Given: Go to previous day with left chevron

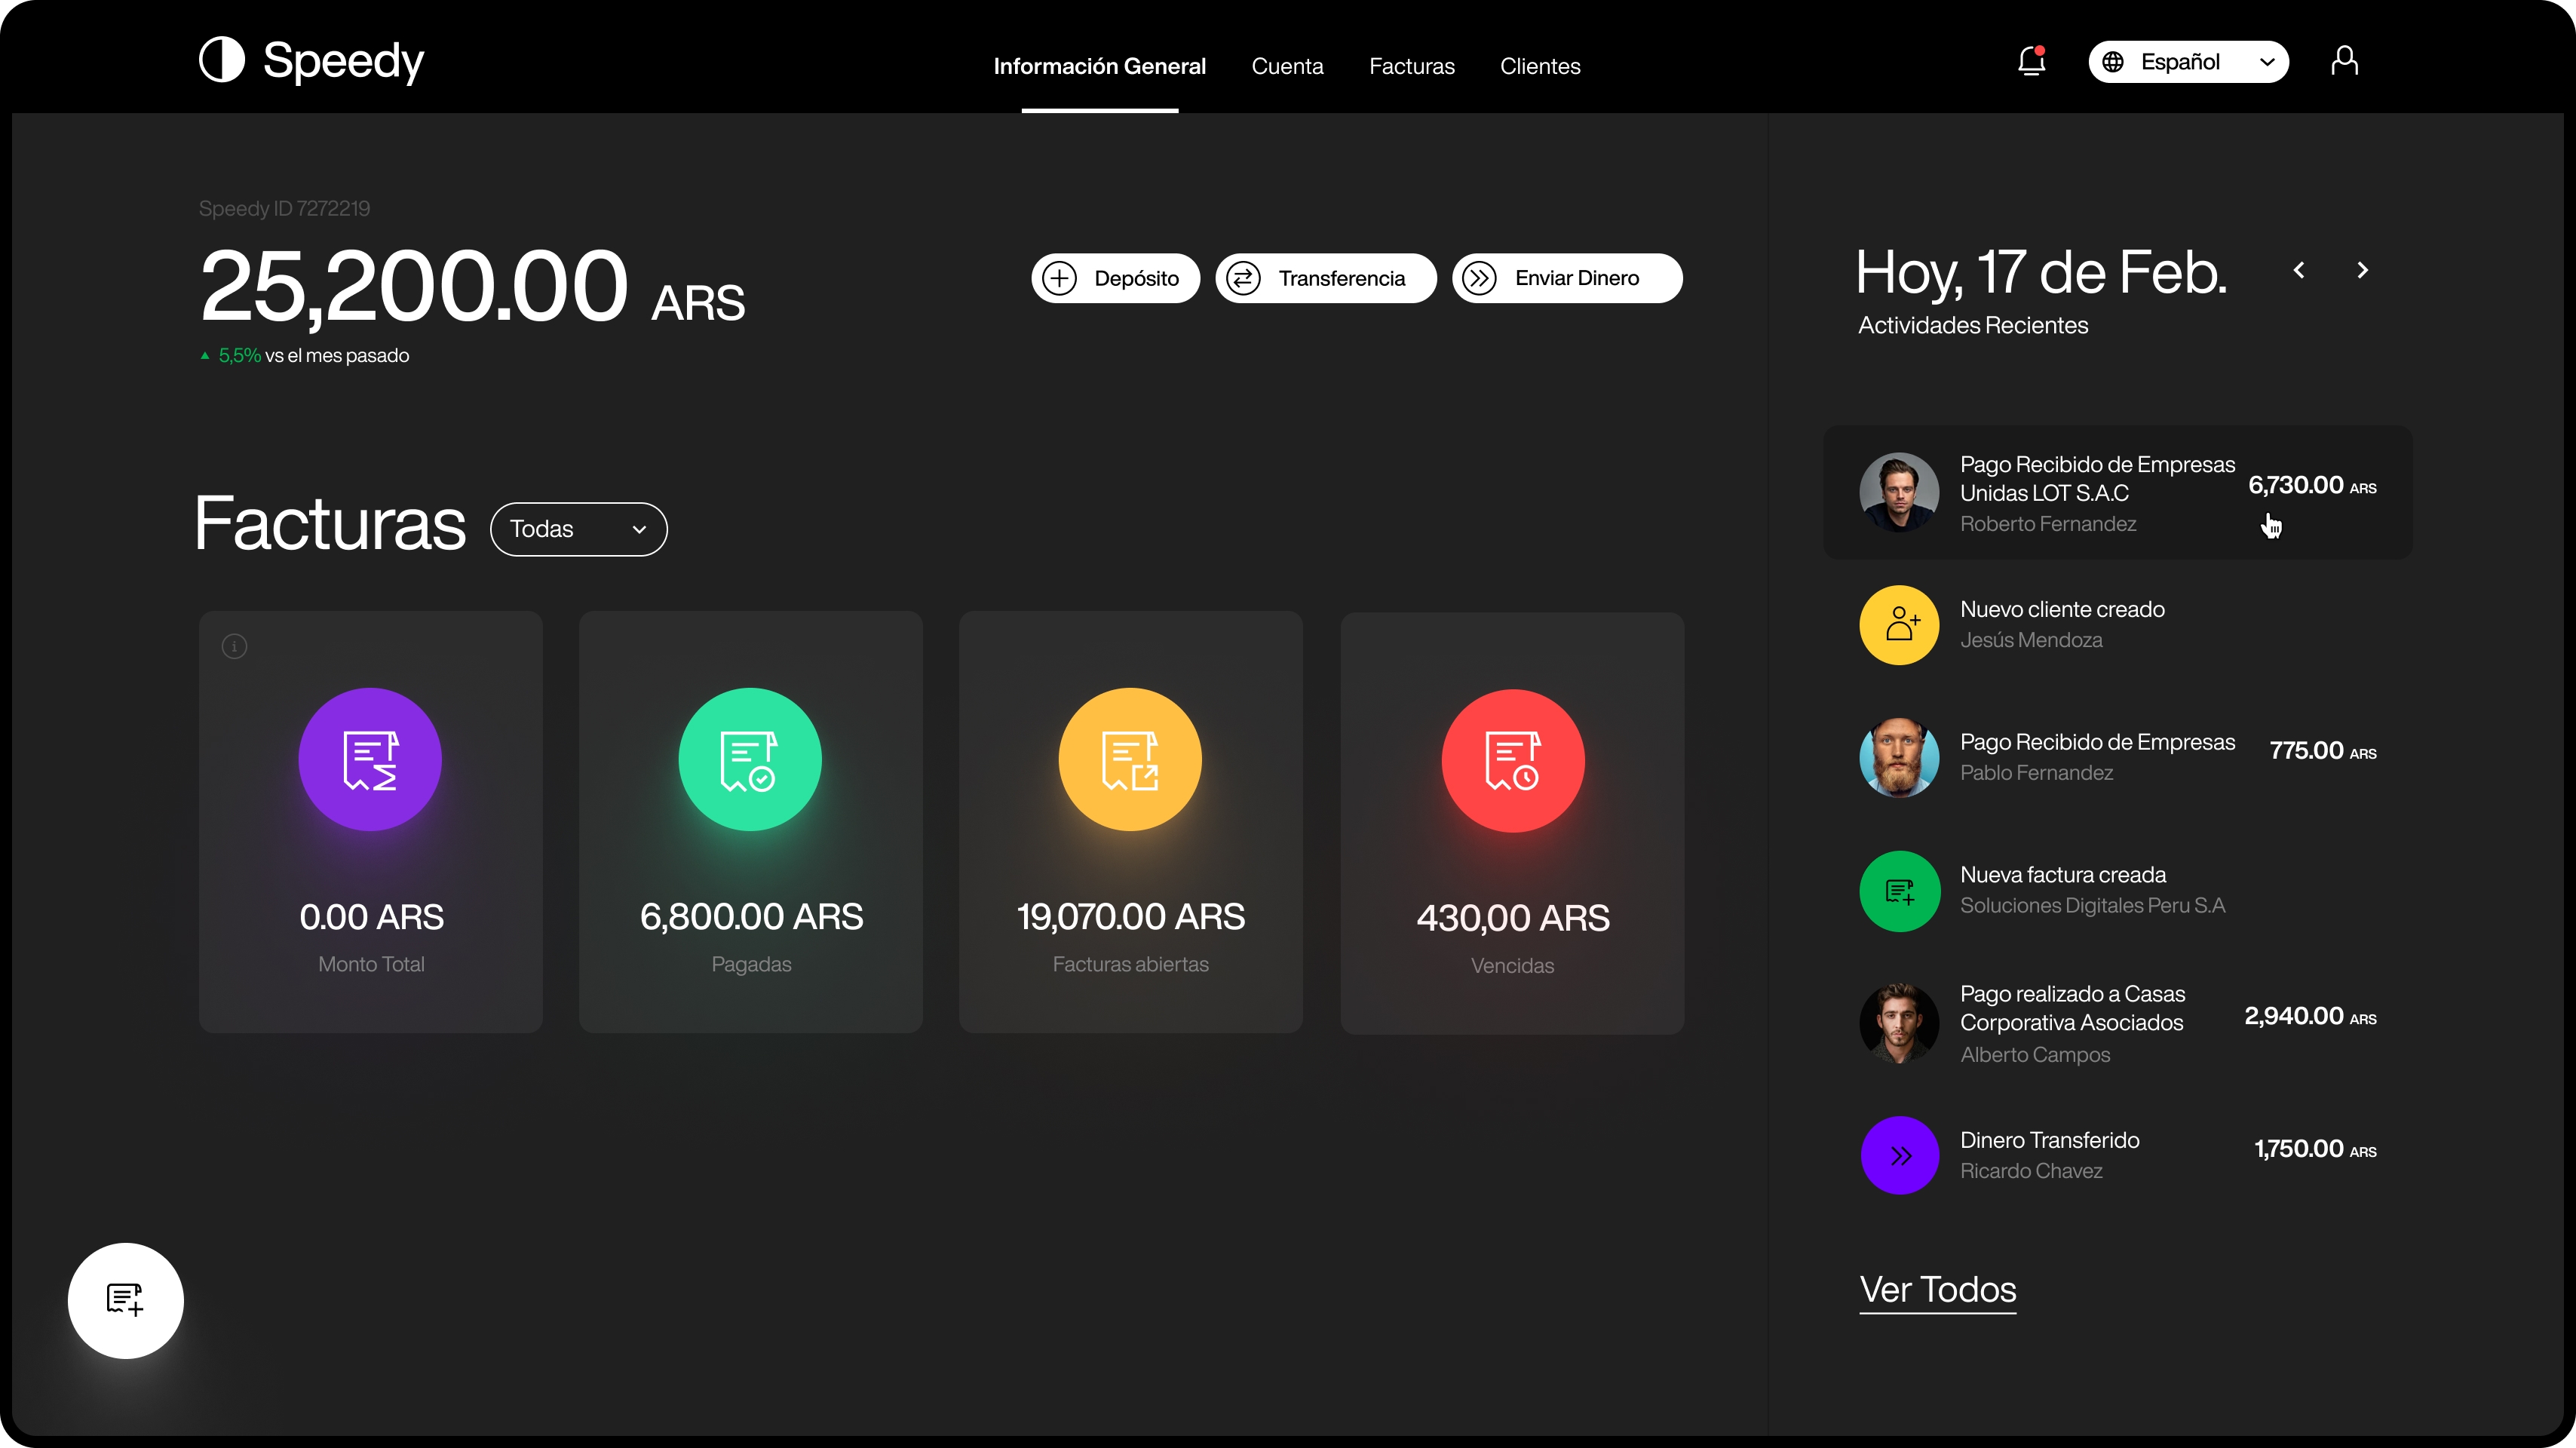Looking at the screenshot, I should click(x=2299, y=270).
